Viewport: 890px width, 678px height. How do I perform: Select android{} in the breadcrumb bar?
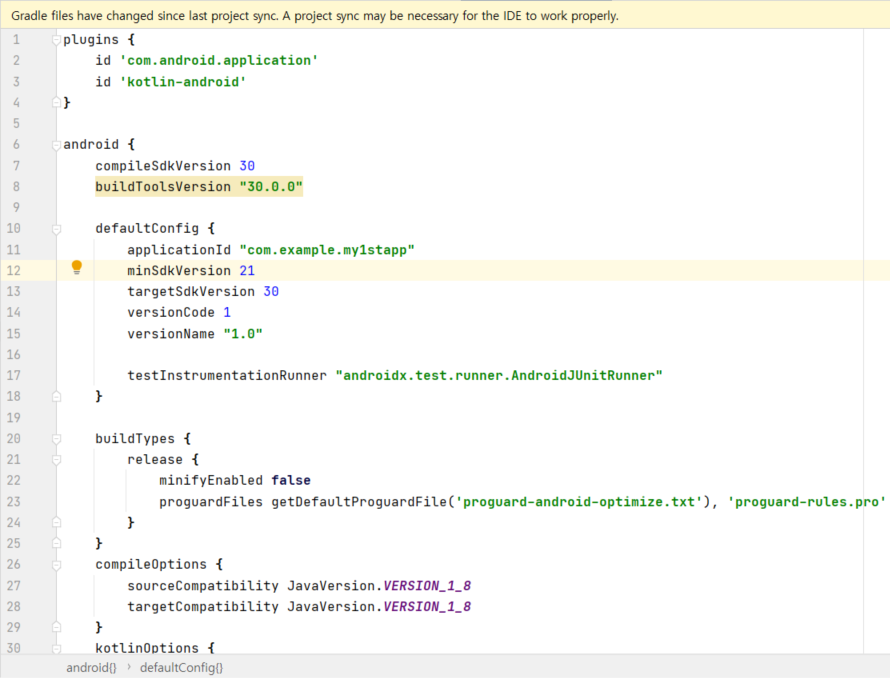coord(91,667)
